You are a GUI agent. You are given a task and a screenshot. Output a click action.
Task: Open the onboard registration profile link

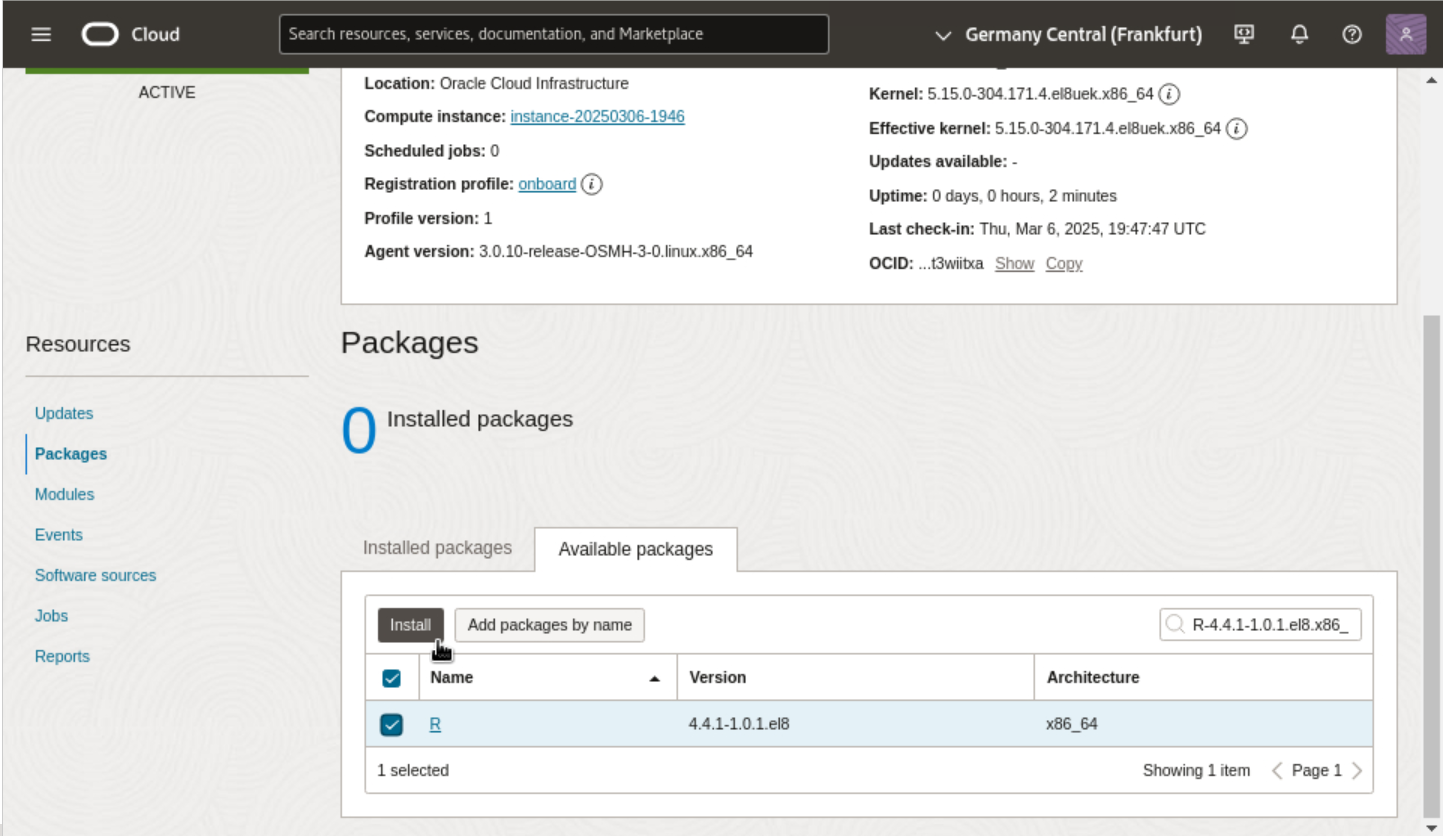tap(547, 185)
